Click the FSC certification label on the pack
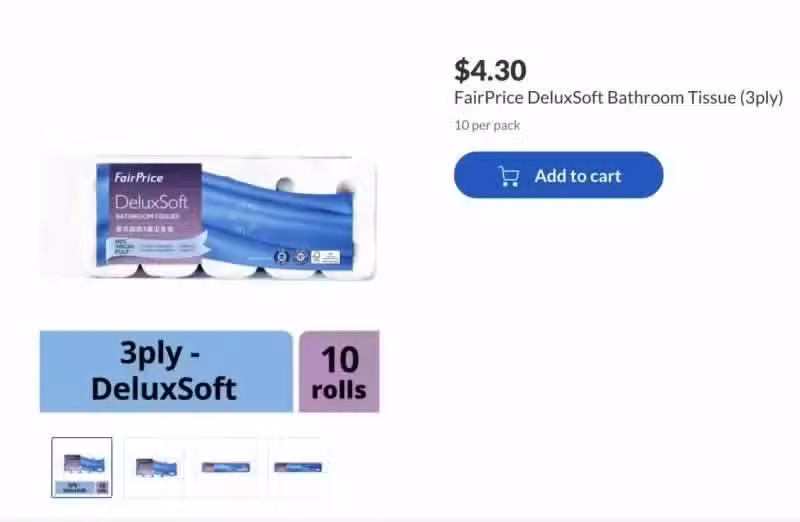 [x=326, y=257]
